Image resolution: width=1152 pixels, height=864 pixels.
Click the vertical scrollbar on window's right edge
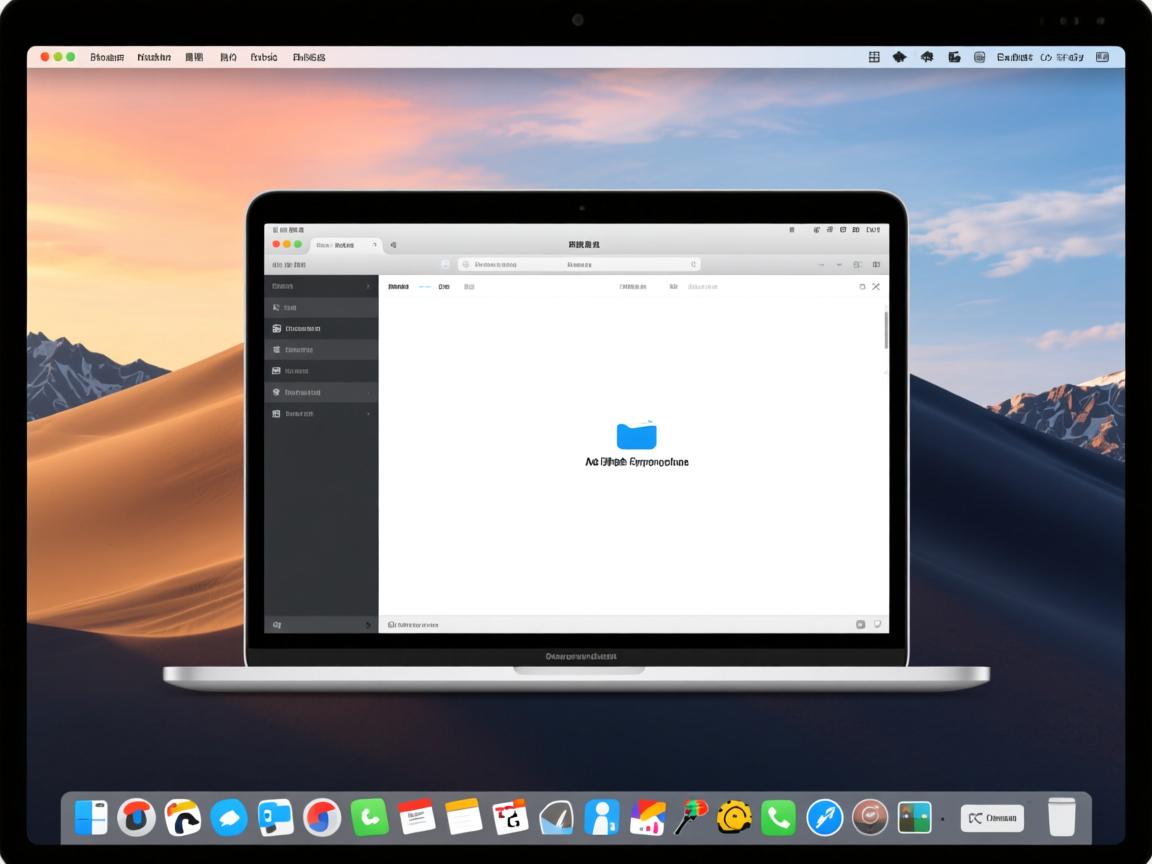pyautogui.click(x=886, y=330)
